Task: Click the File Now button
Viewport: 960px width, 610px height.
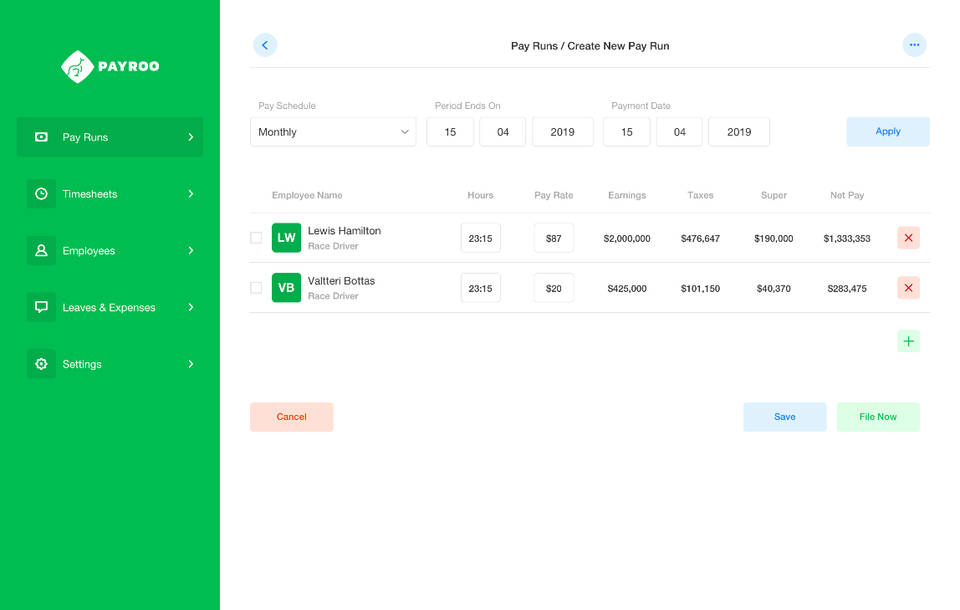Action: coord(878,416)
